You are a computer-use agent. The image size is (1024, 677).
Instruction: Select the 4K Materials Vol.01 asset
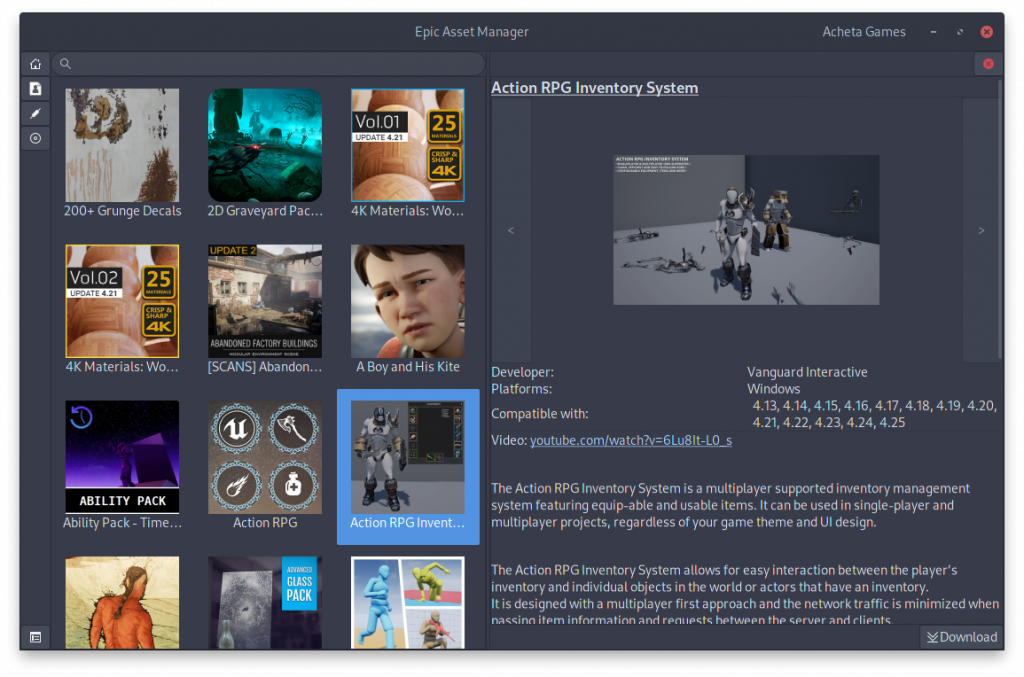pos(408,154)
